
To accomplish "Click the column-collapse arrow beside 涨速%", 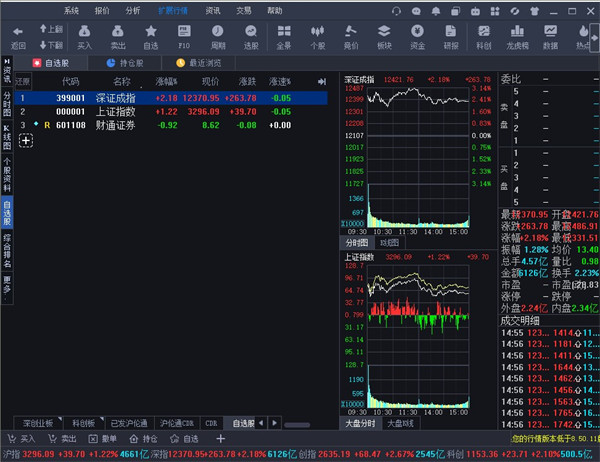I will [x=322, y=82].
